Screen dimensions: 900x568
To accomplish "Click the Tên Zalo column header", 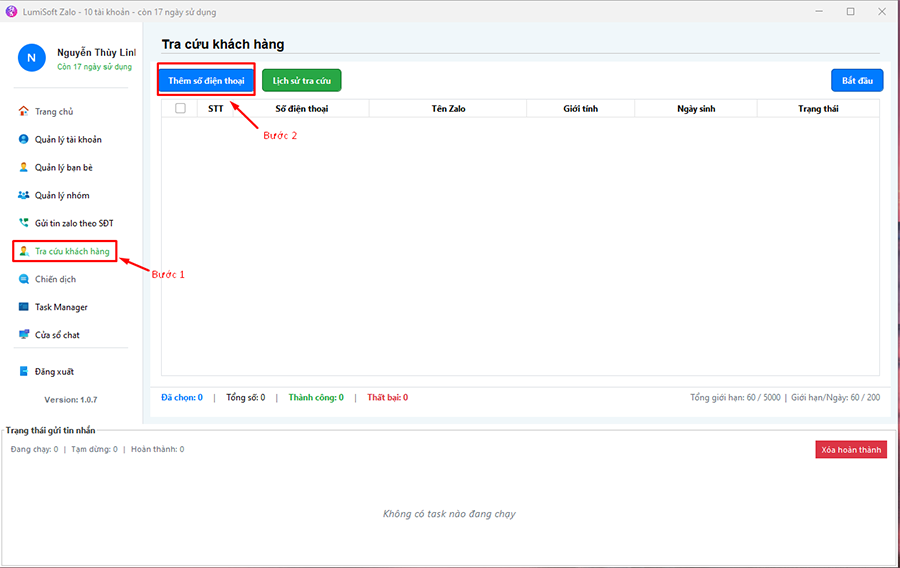I will point(449,108).
